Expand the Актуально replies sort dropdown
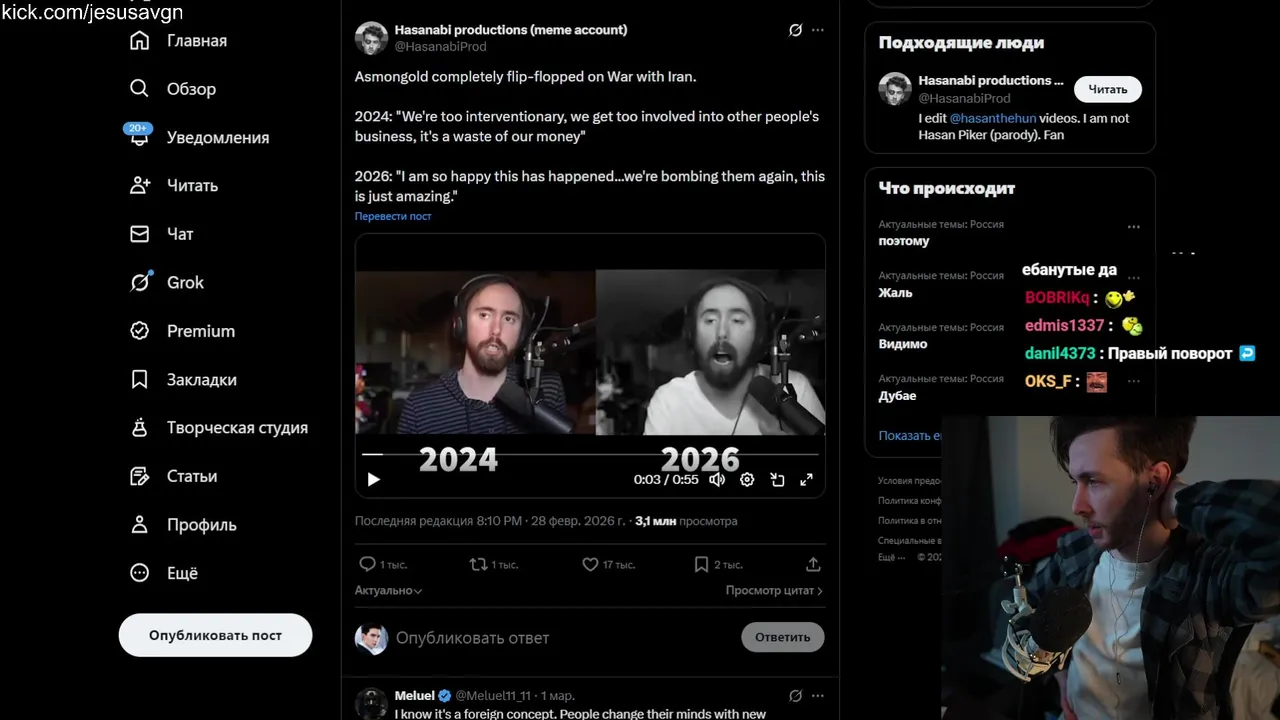Viewport: 1280px width, 720px height. point(388,590)
